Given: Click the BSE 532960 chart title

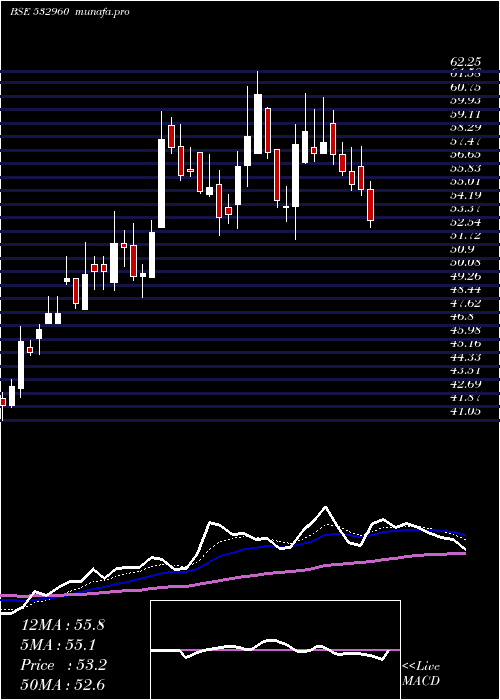Looking at the screenshot, I should pyautogui.click(x=39, y=12).
